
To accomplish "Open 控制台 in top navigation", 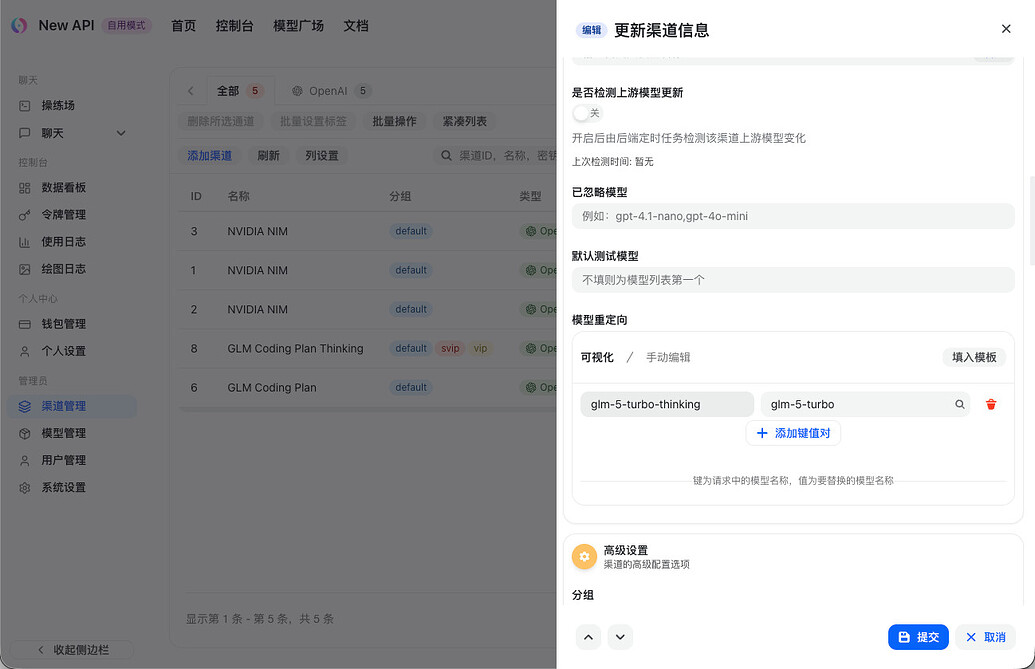I will pos(234,26).
